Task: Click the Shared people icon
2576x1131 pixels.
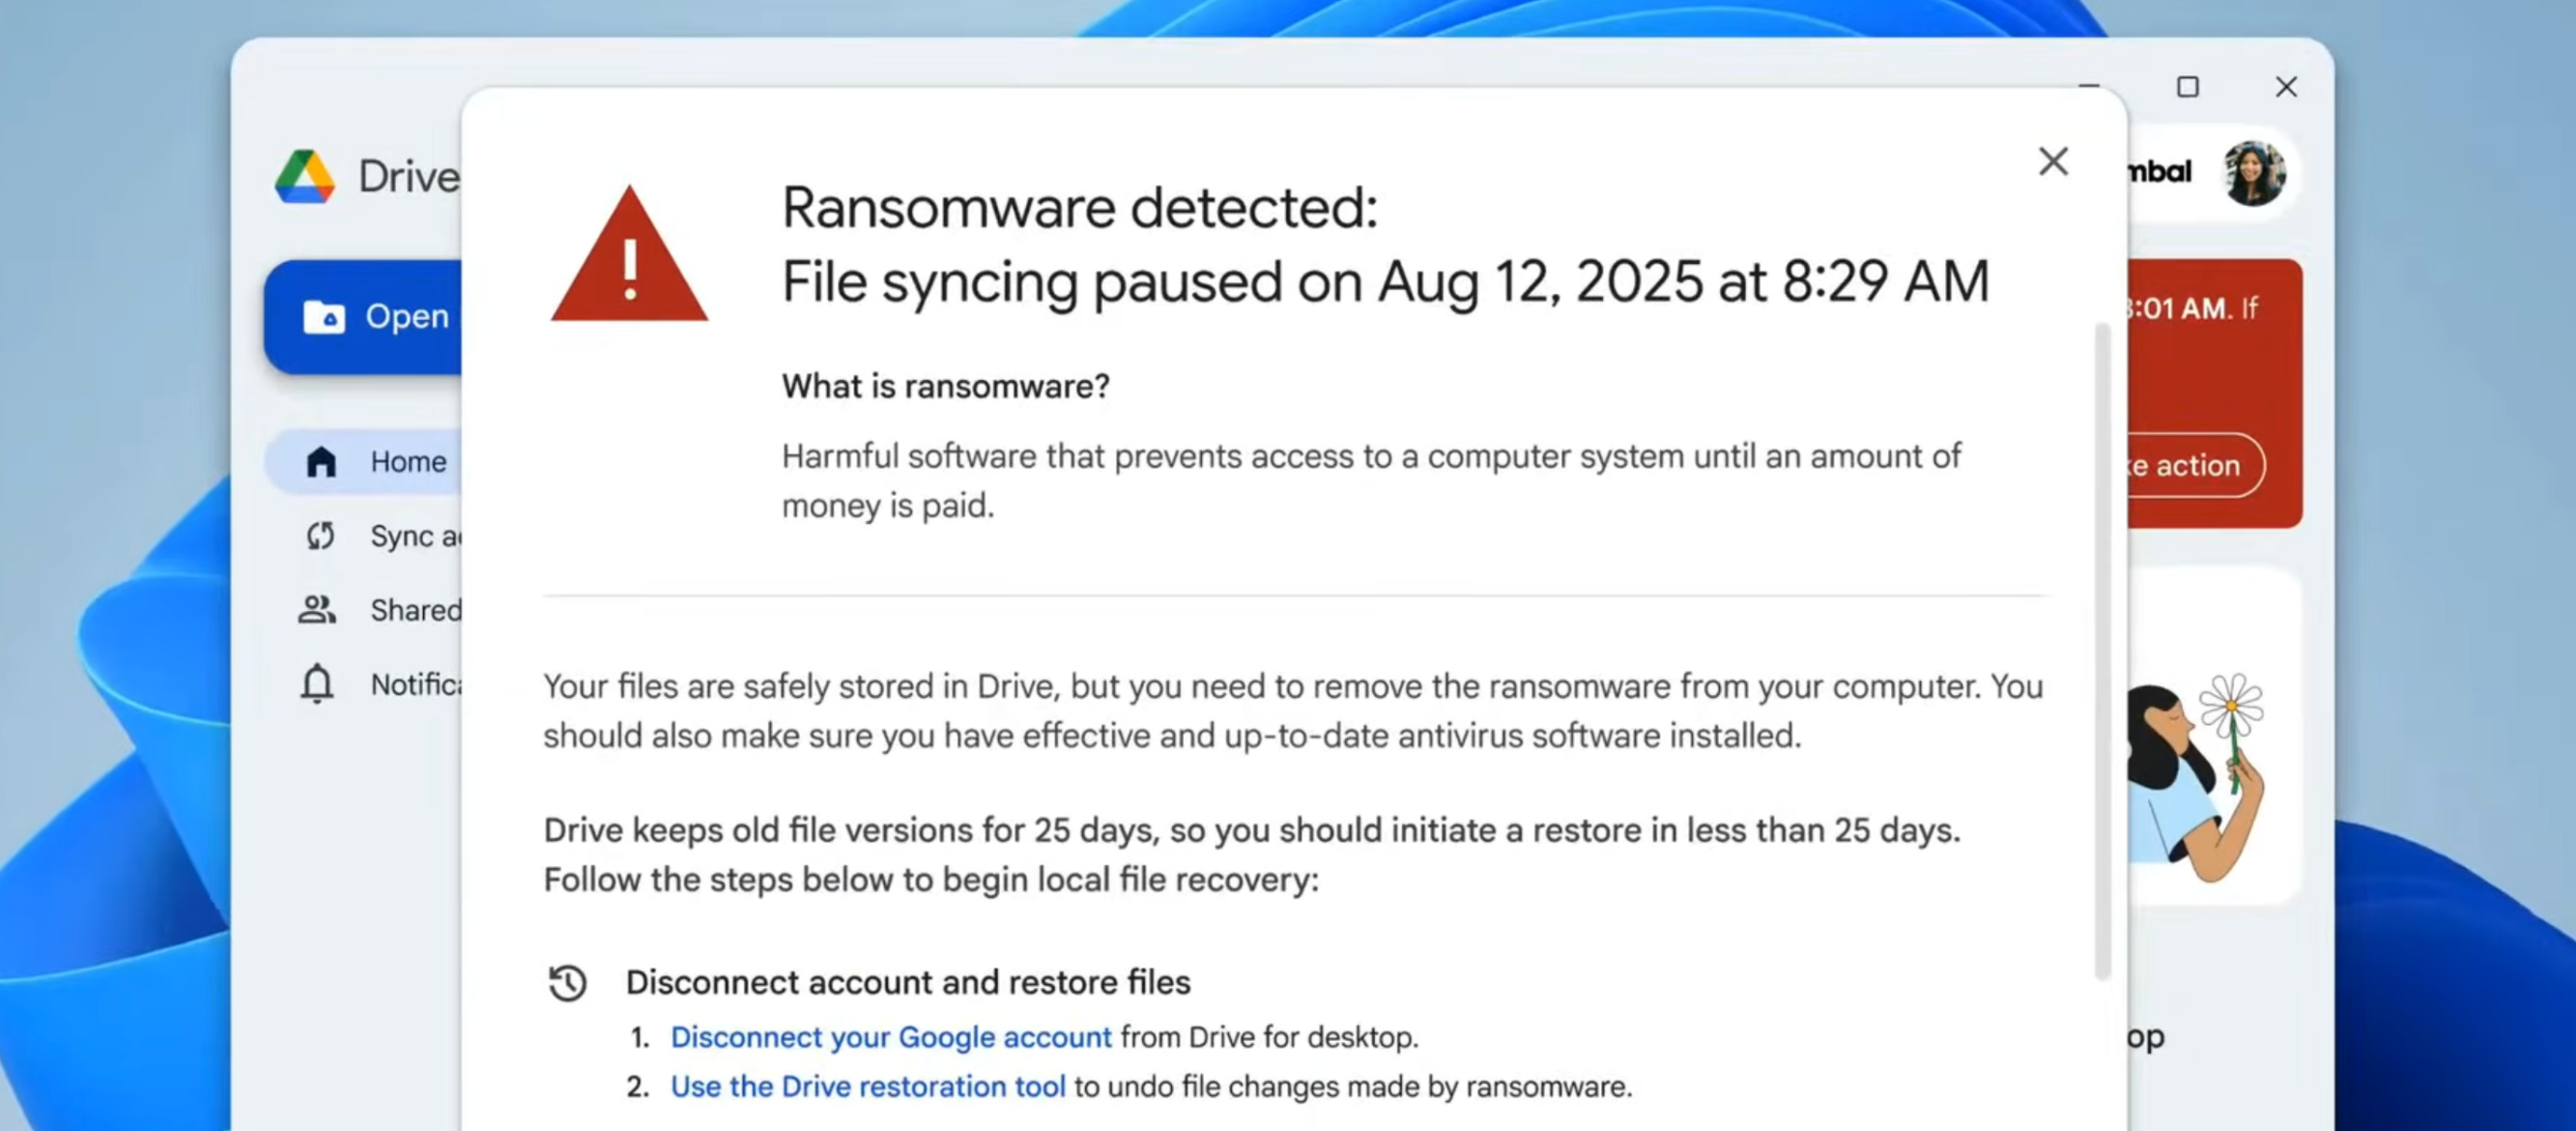Action: pyautogui.click(x=317, y=610)
